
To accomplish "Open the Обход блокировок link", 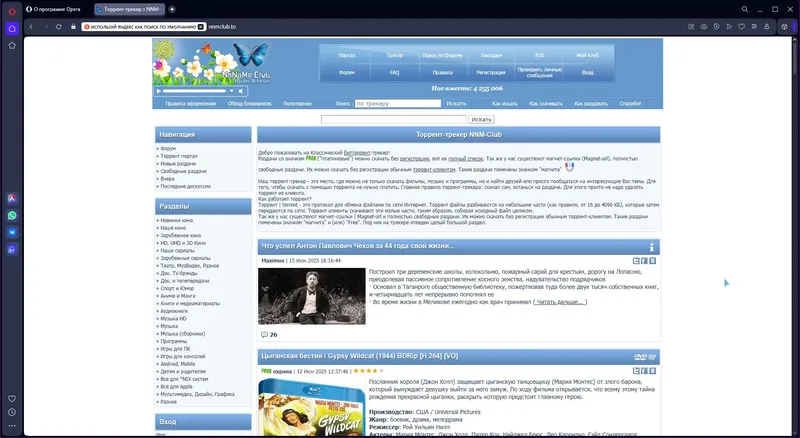I will (x=249, y=104).
